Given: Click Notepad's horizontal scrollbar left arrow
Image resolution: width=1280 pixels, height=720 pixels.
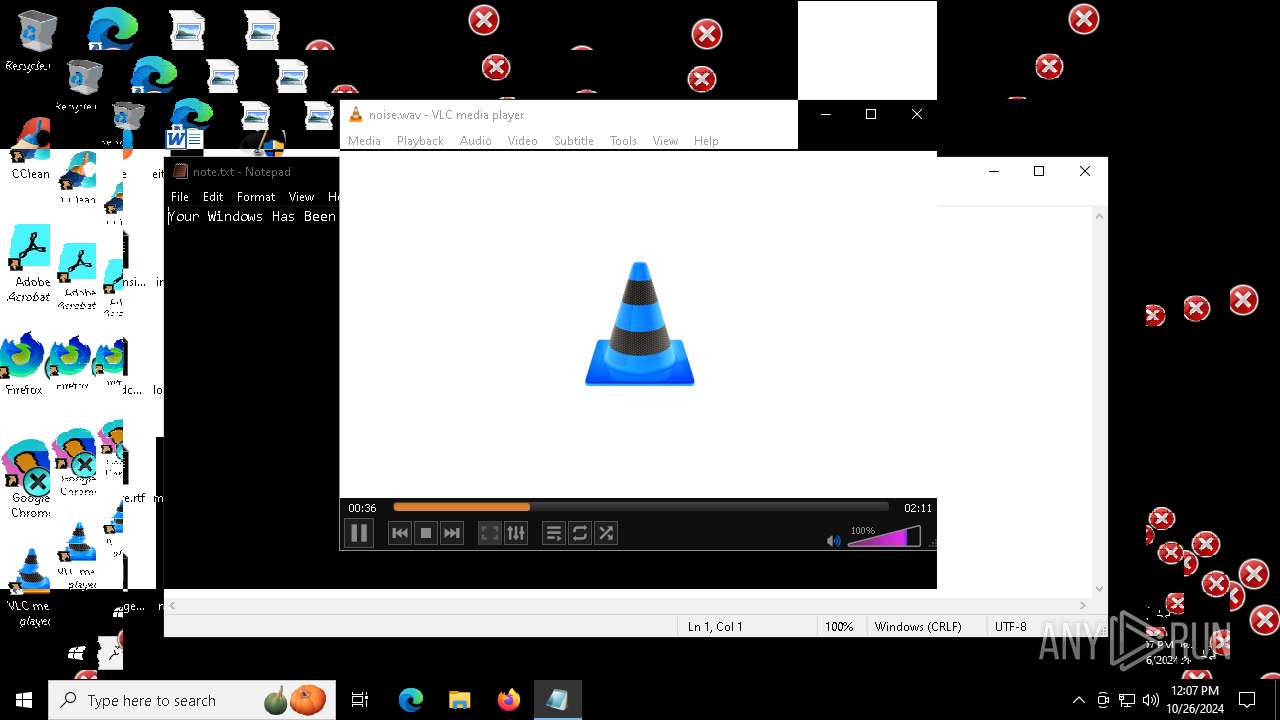Looking at the screenshot, I should pos(172,605).
